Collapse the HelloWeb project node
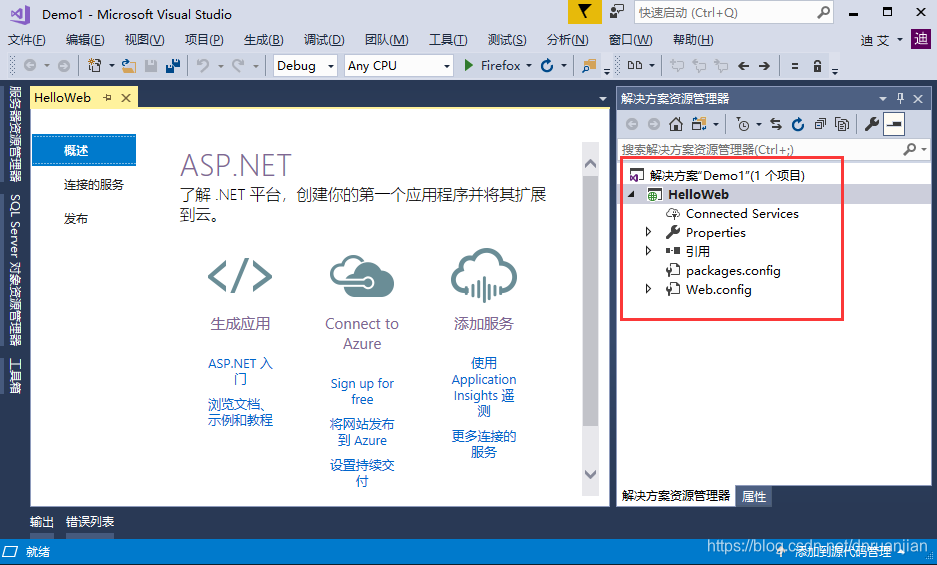Screen dimensions: 937x565 (632, 194)
